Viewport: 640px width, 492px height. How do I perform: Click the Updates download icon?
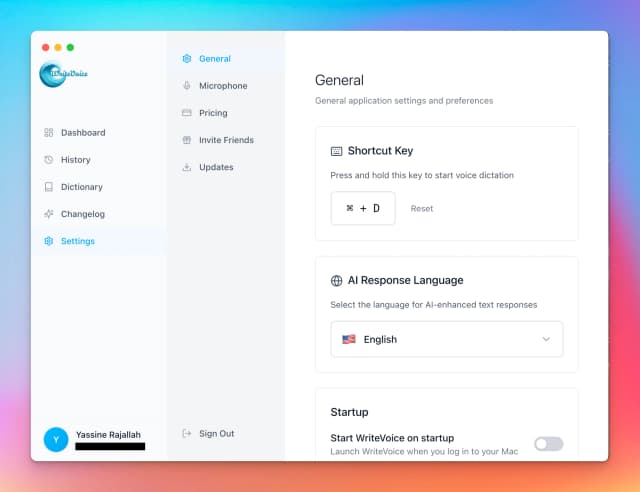[x=187, y=167]
